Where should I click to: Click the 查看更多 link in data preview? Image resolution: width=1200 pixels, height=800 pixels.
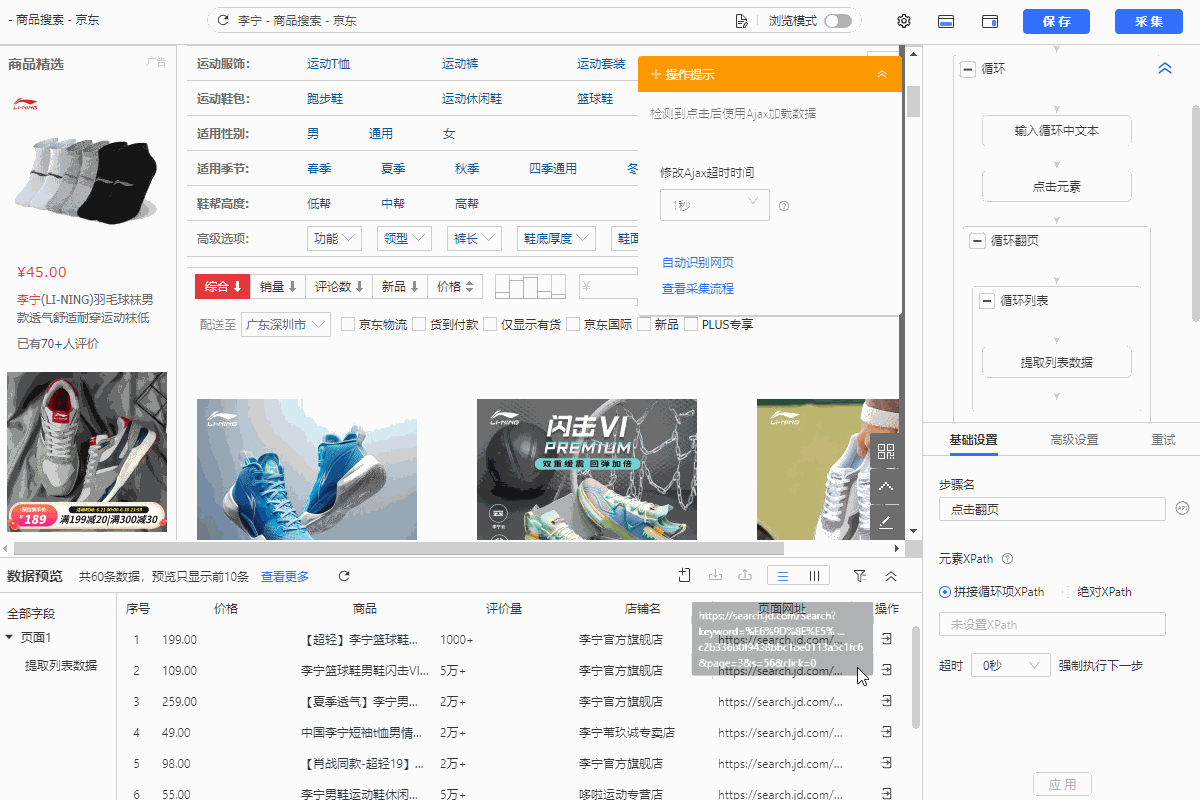[x=285, y=577]
